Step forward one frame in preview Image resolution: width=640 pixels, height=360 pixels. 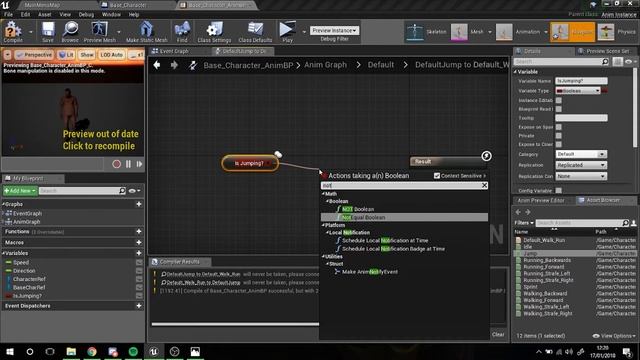[x=139, y=164]
